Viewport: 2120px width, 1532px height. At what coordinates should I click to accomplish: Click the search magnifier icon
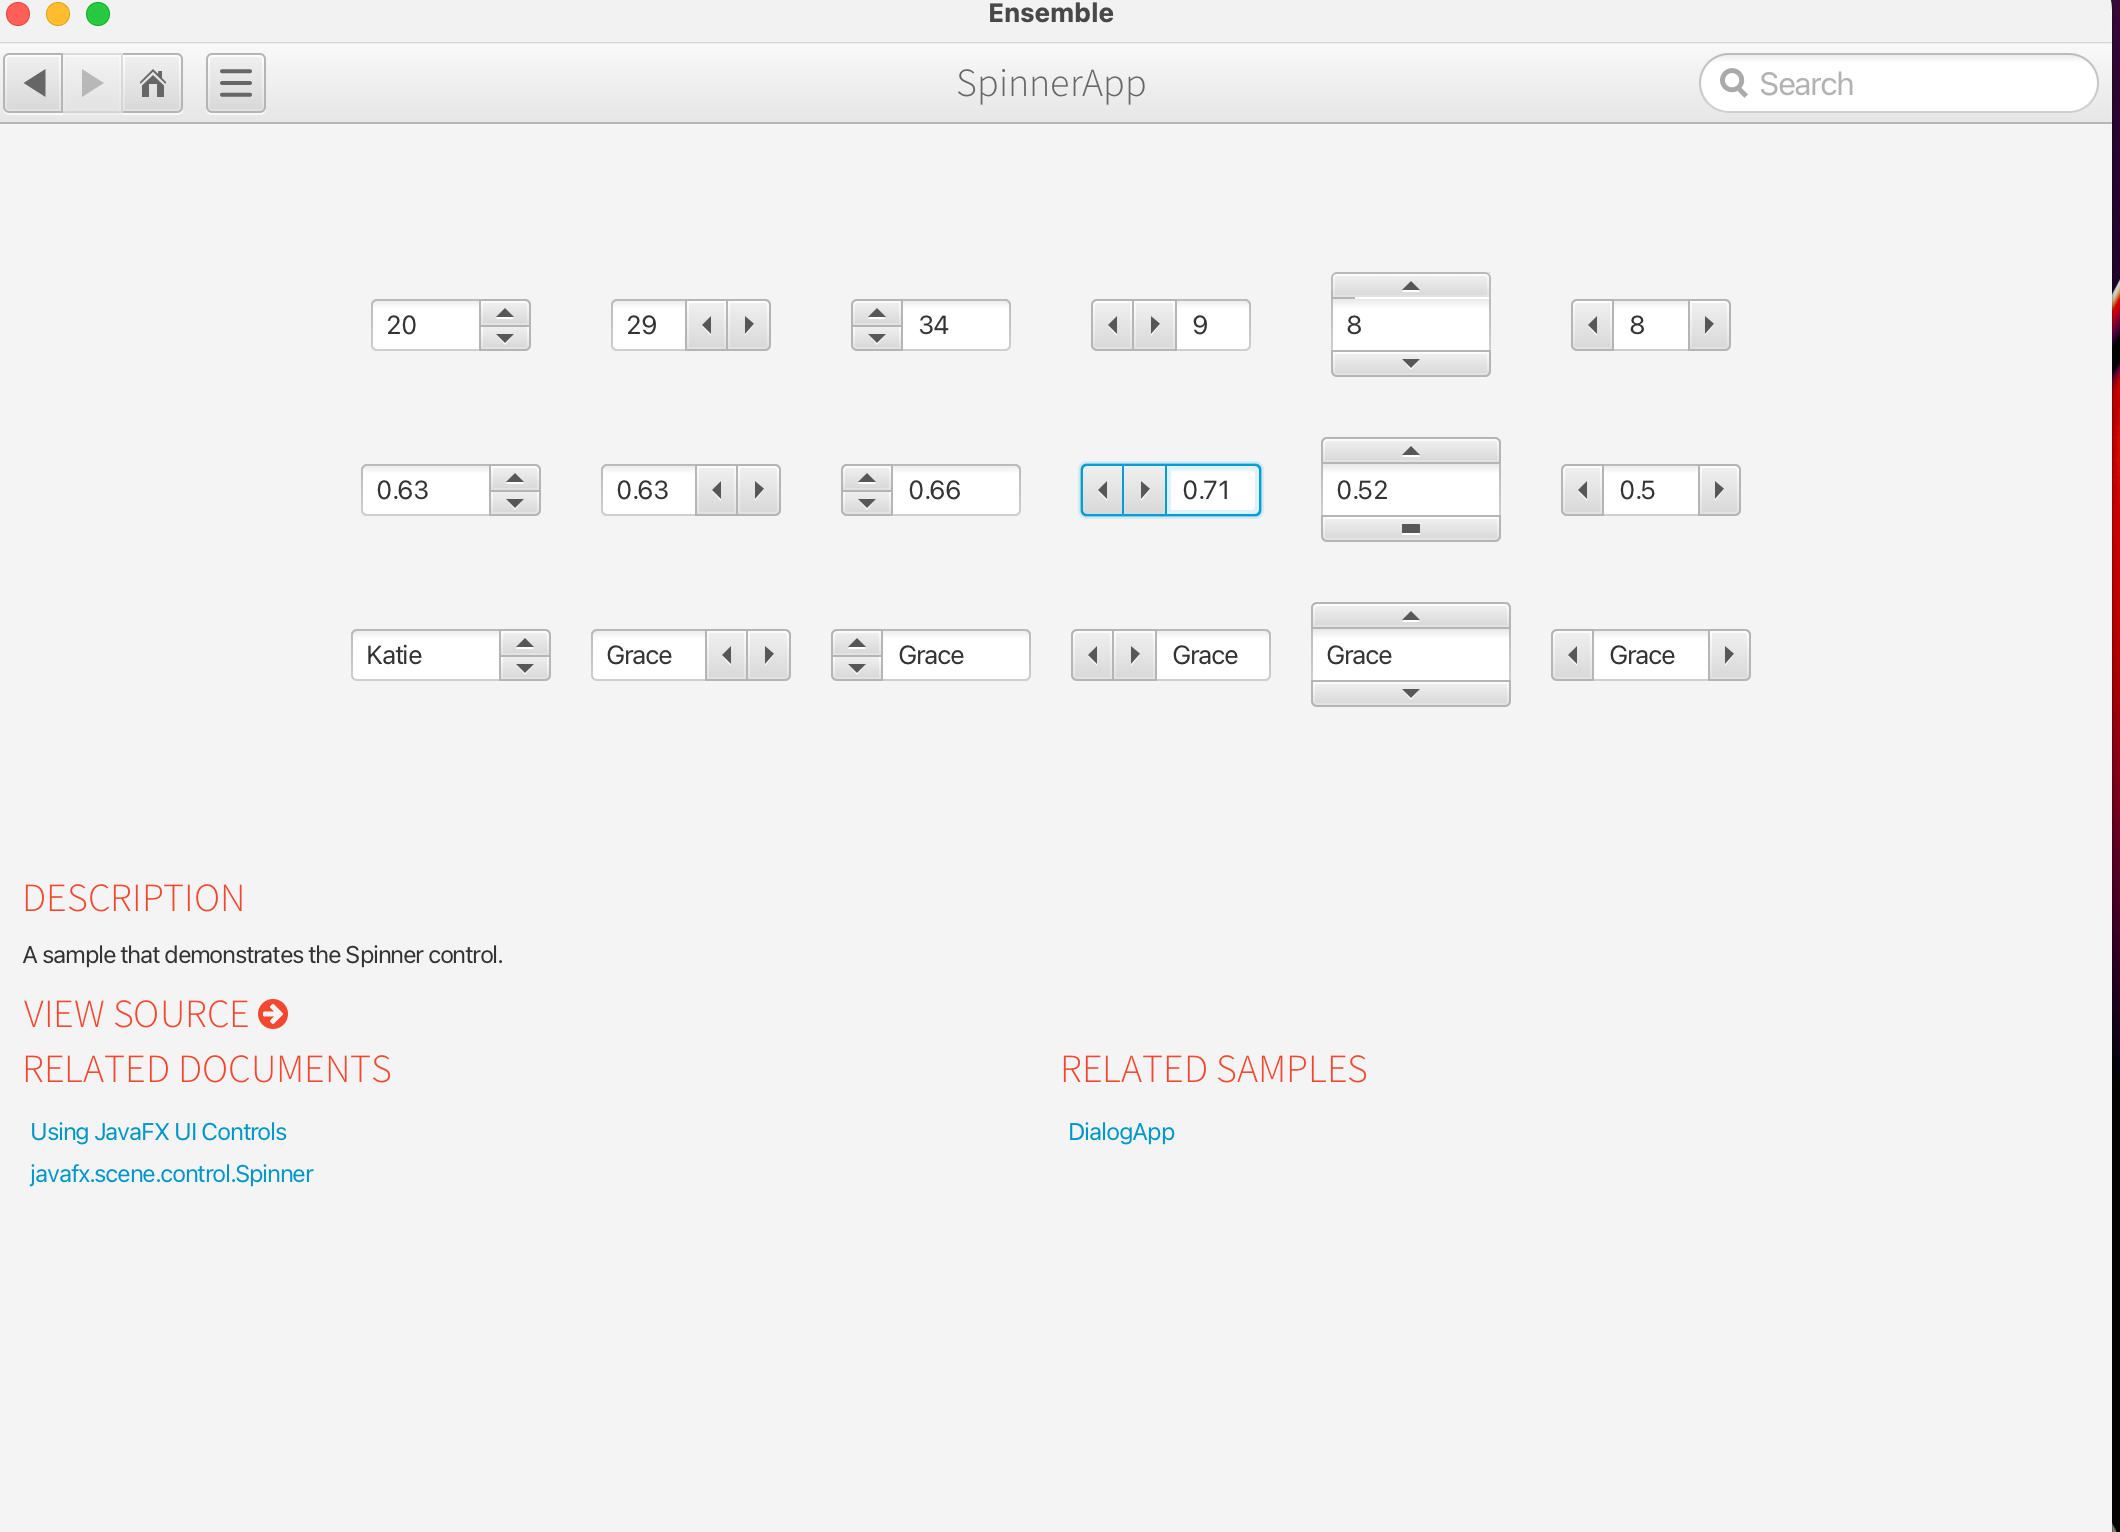(x=1733, y=83)
